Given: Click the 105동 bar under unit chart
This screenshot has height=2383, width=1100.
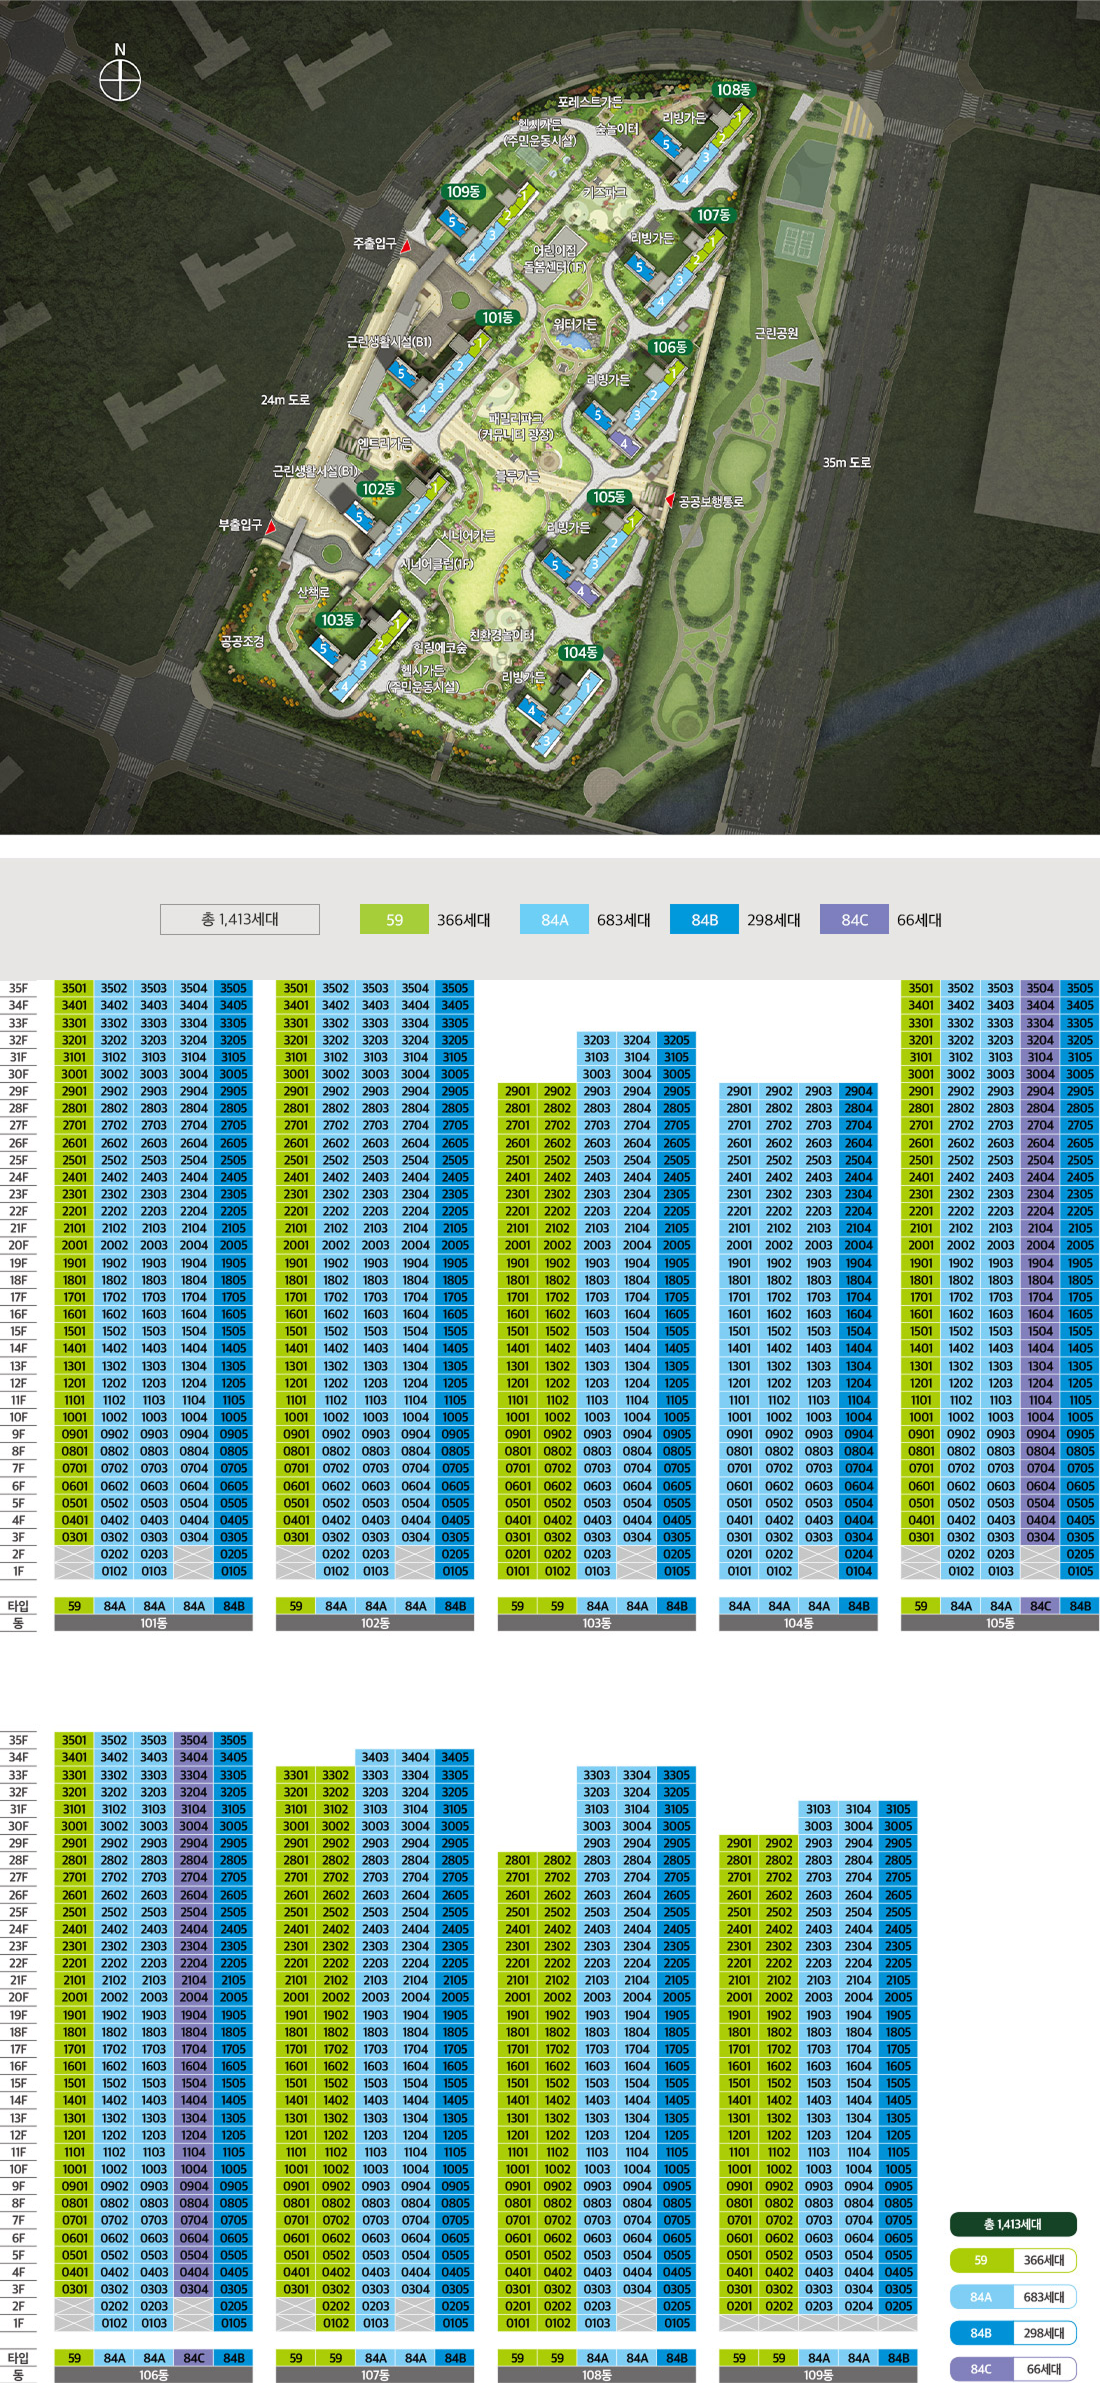Looking at the screenshot, I should 1000,1623.
